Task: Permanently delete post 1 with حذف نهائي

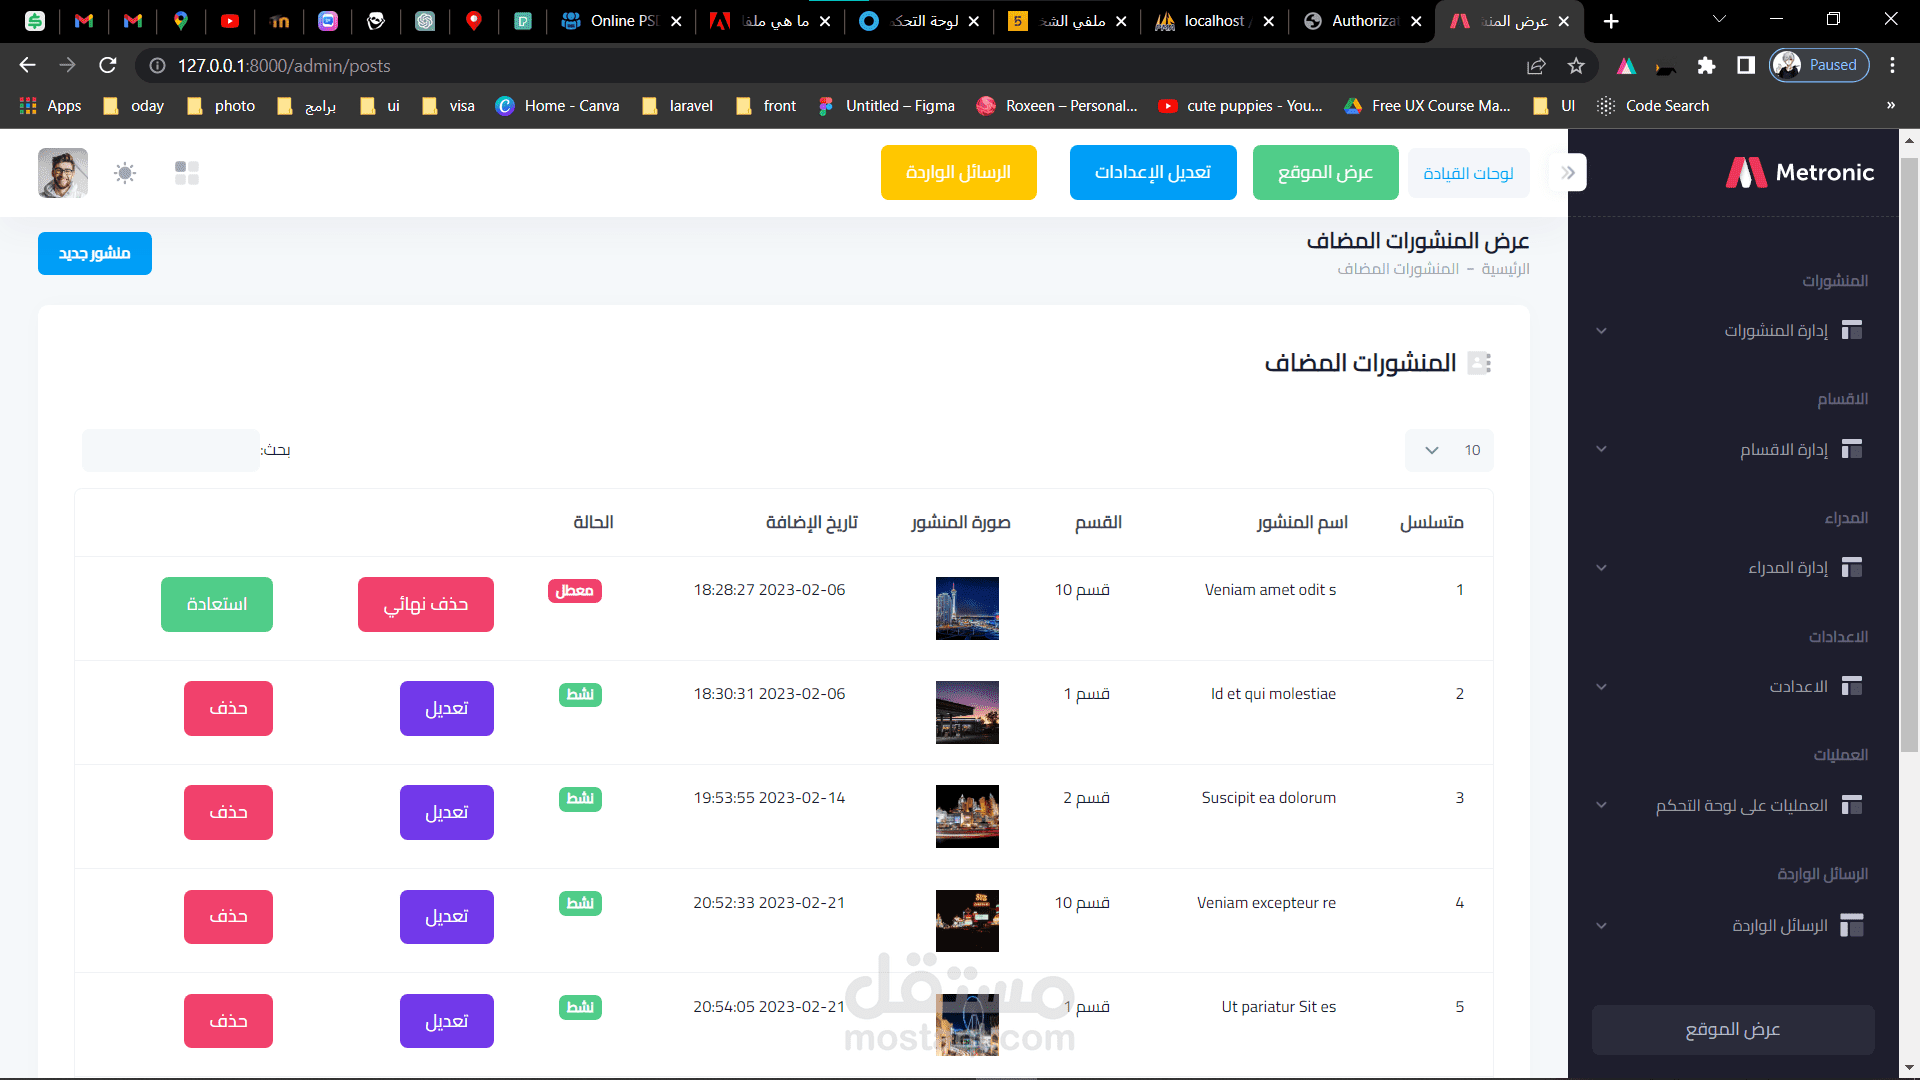Action: [426, 604]
